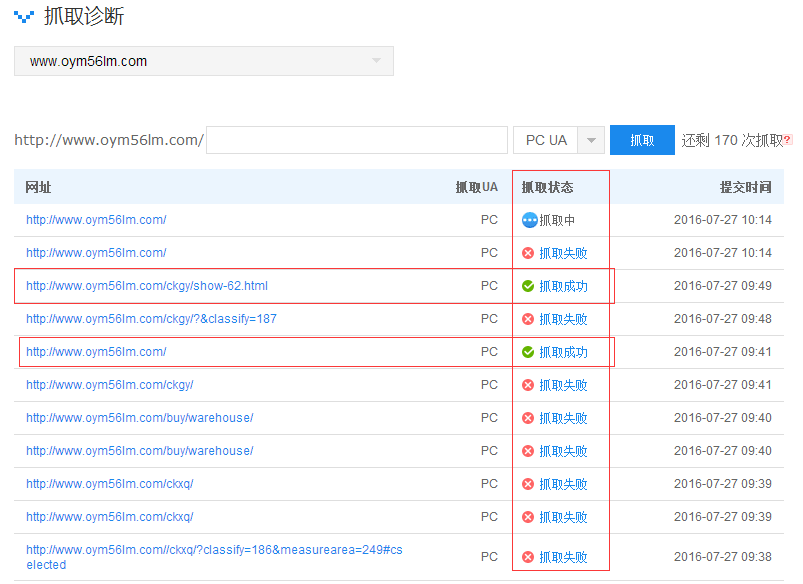Expand the PC UA dropdown arrow

(592, 141)
